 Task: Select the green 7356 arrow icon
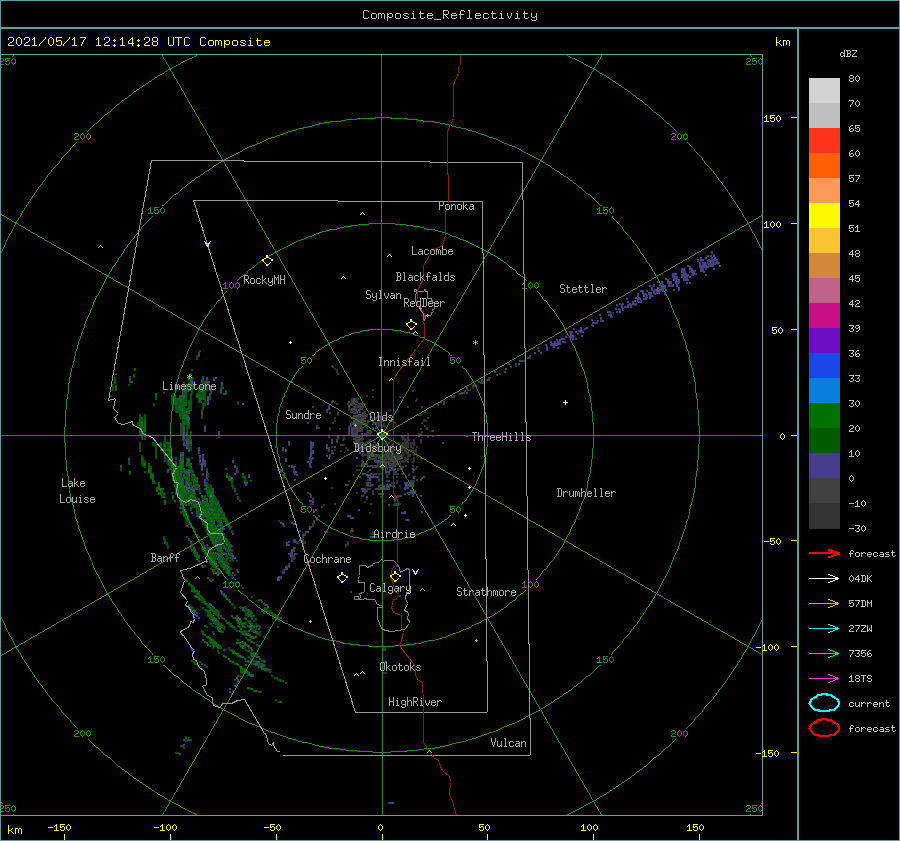[x=824, y=653]
